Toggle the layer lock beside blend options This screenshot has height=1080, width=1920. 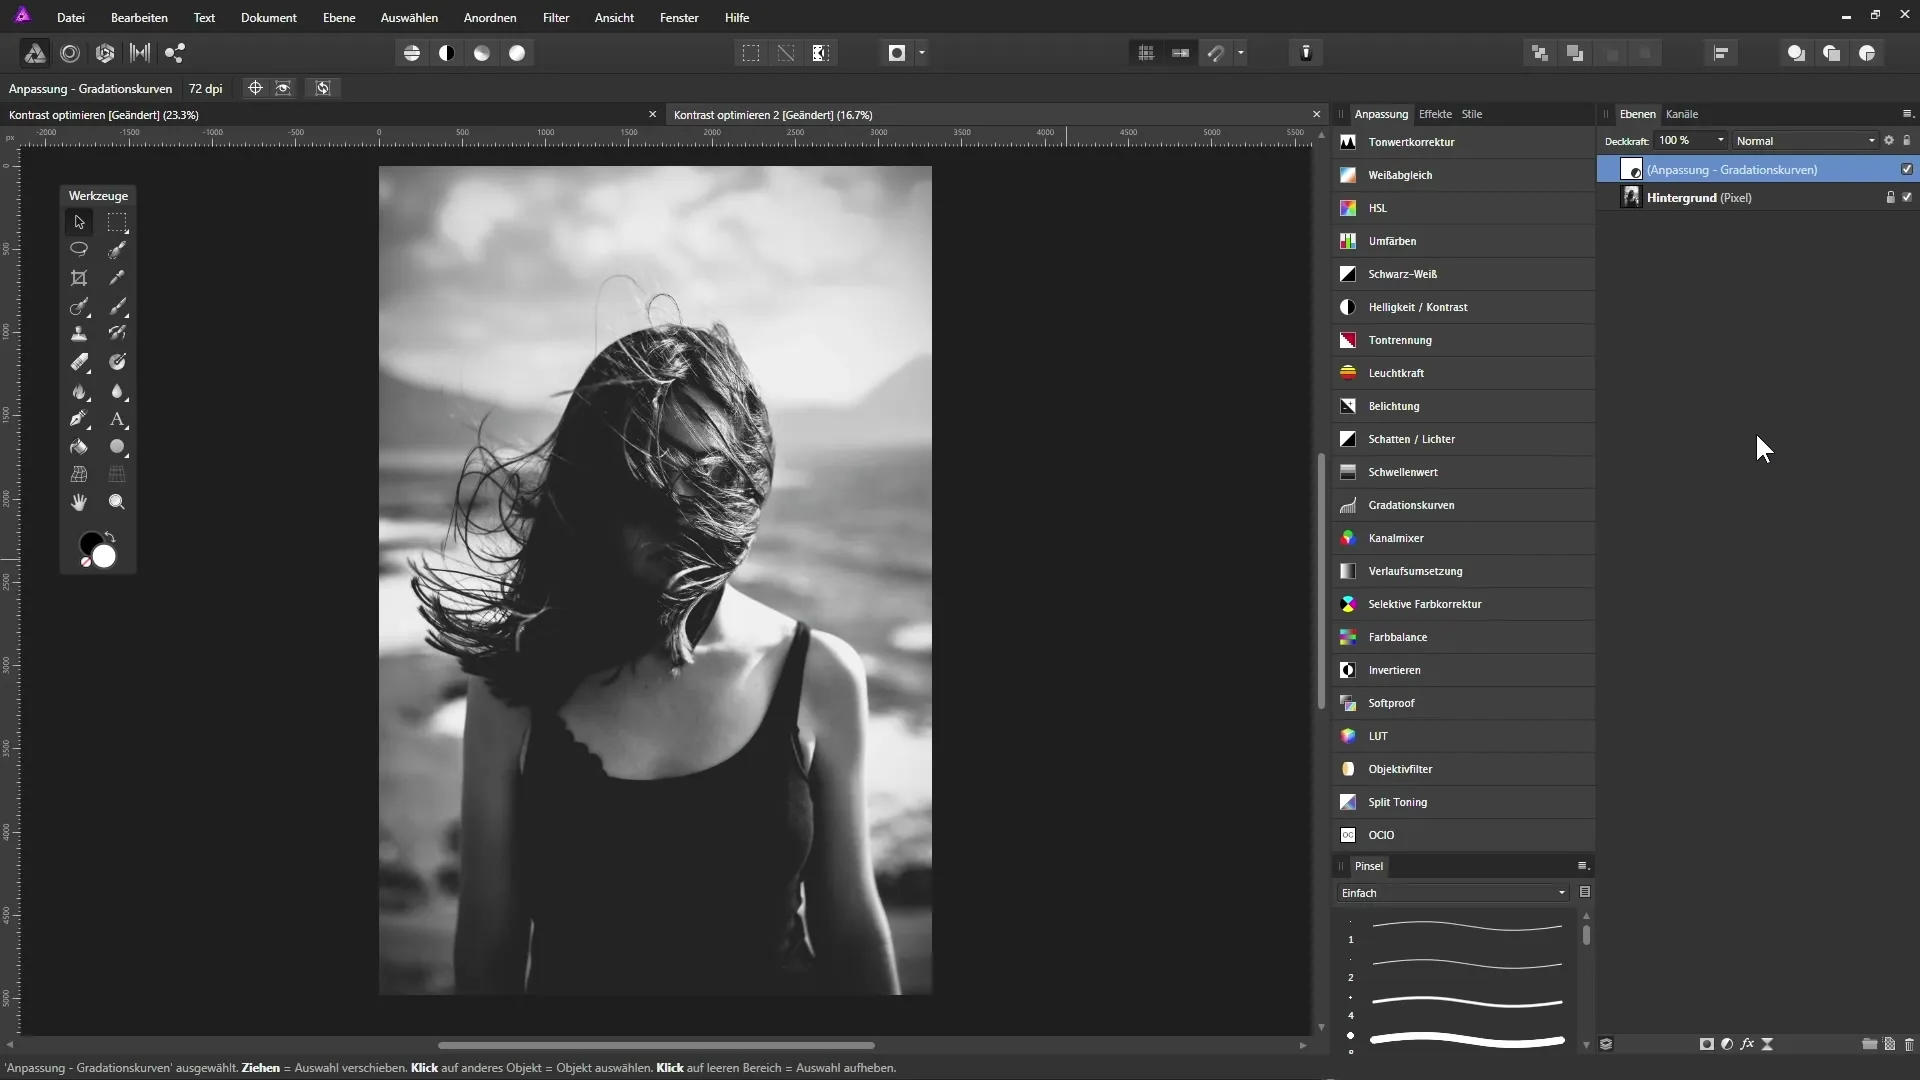tap(1907, 140)
